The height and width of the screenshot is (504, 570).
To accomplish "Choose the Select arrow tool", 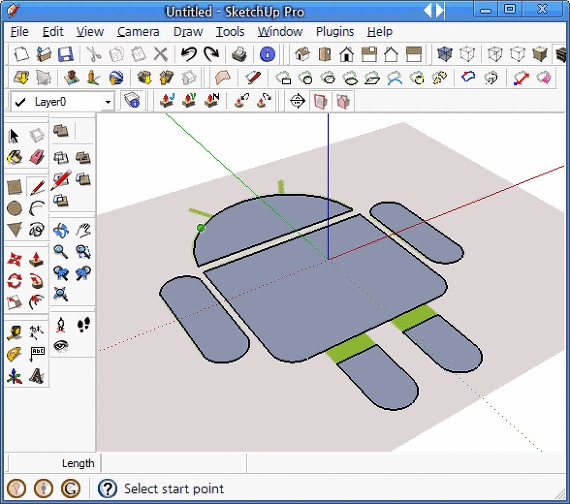I will pos(14,136).
